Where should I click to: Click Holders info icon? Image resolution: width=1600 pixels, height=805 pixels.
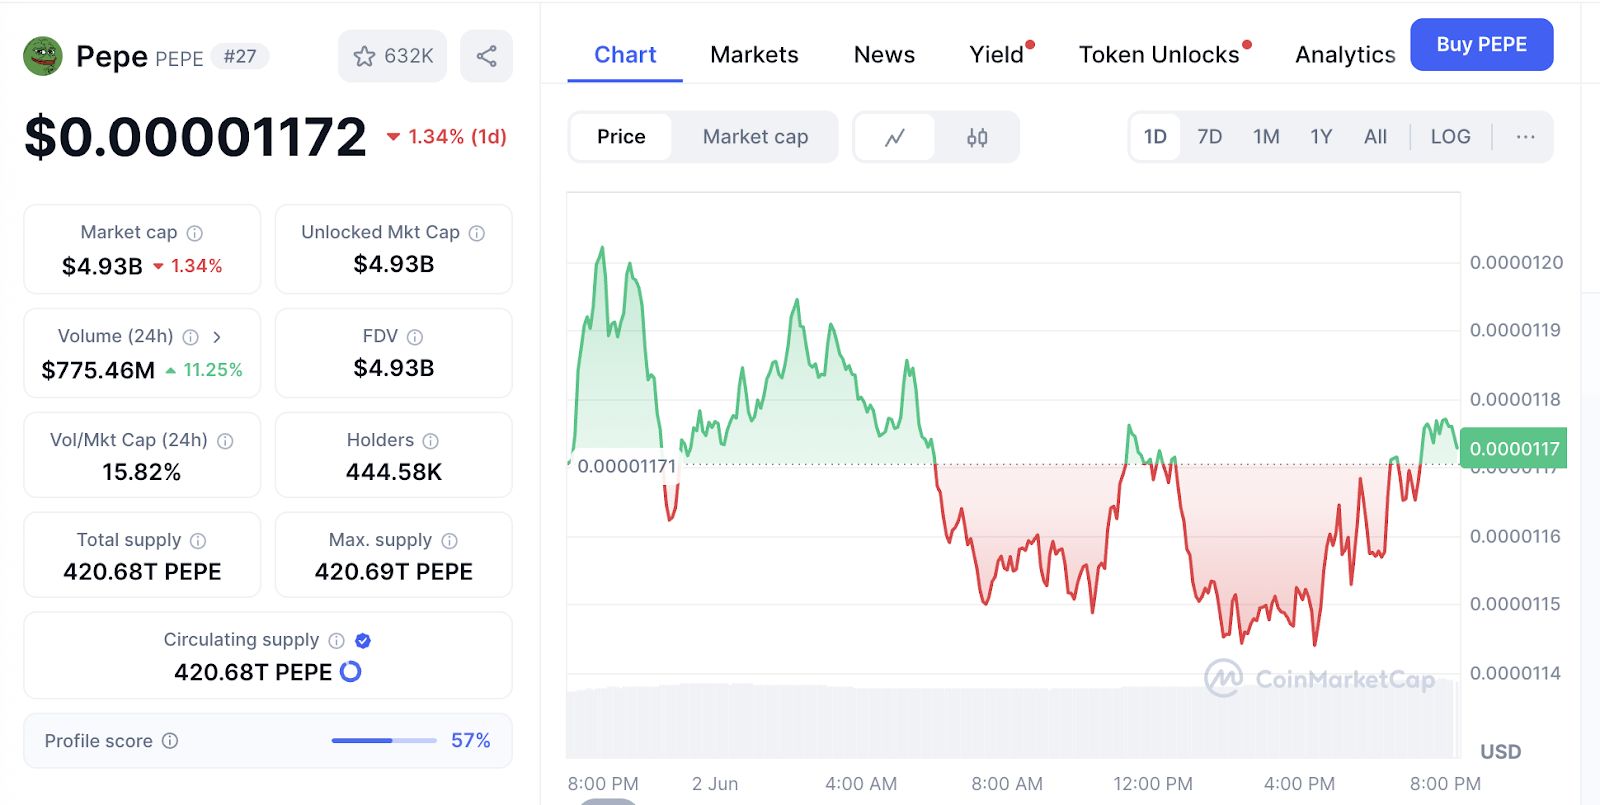tap(431, 441)
